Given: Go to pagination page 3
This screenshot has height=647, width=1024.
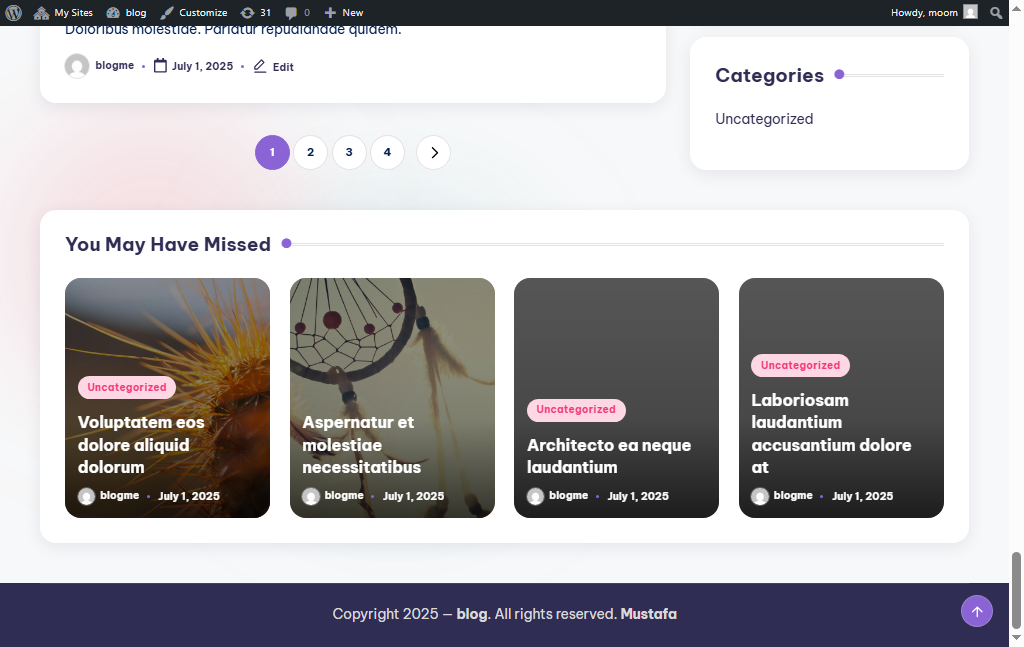Looking at the screenshot, I should [x=349, y=152].
